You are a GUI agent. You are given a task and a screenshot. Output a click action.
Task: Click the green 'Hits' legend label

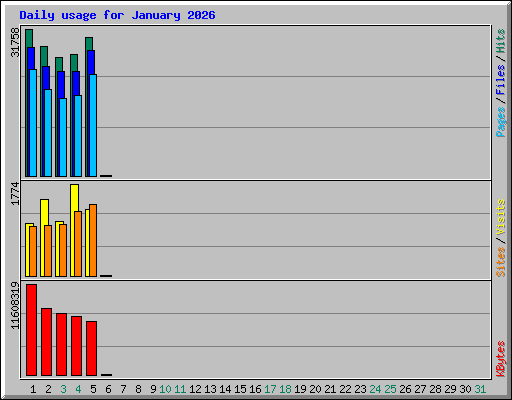point(500,41)
